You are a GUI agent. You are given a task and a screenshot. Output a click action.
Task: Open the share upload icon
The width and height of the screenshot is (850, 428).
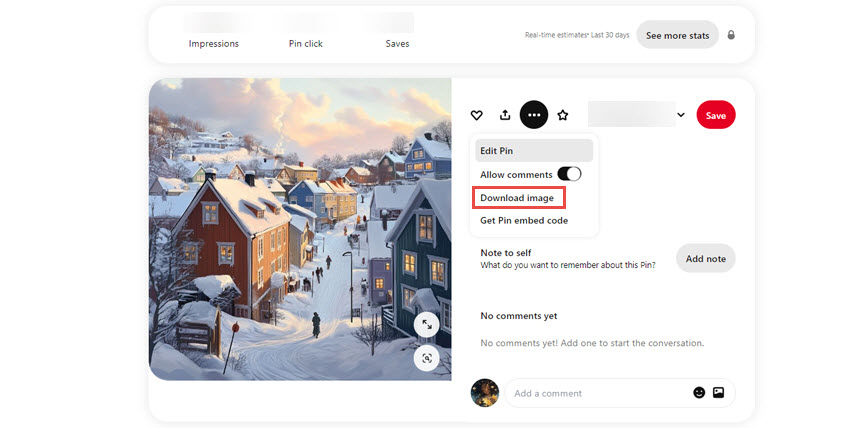click(505, 115)
